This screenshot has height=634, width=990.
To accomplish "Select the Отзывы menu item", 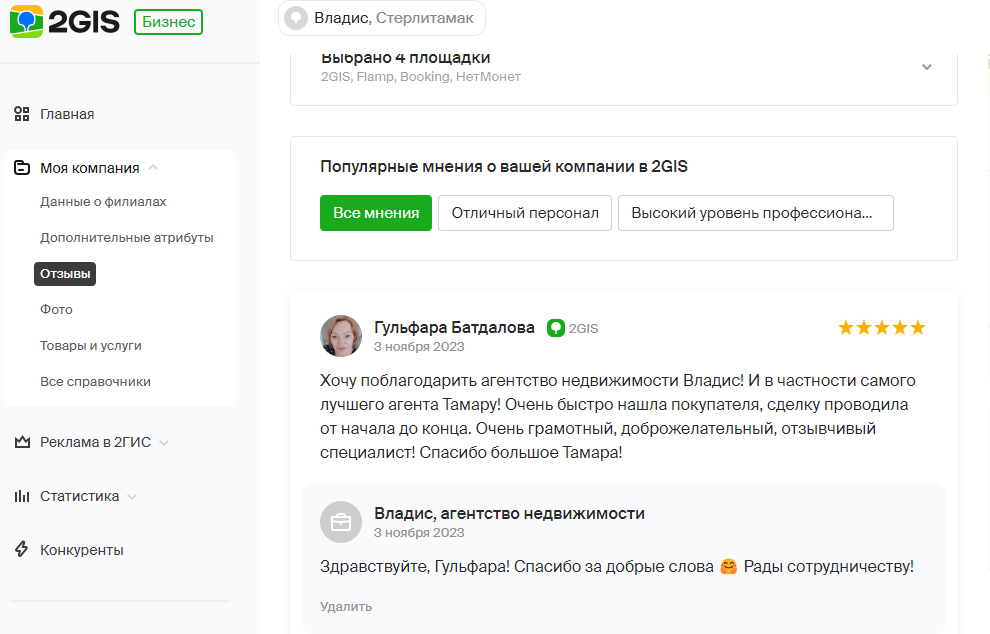I will (65, 274).
